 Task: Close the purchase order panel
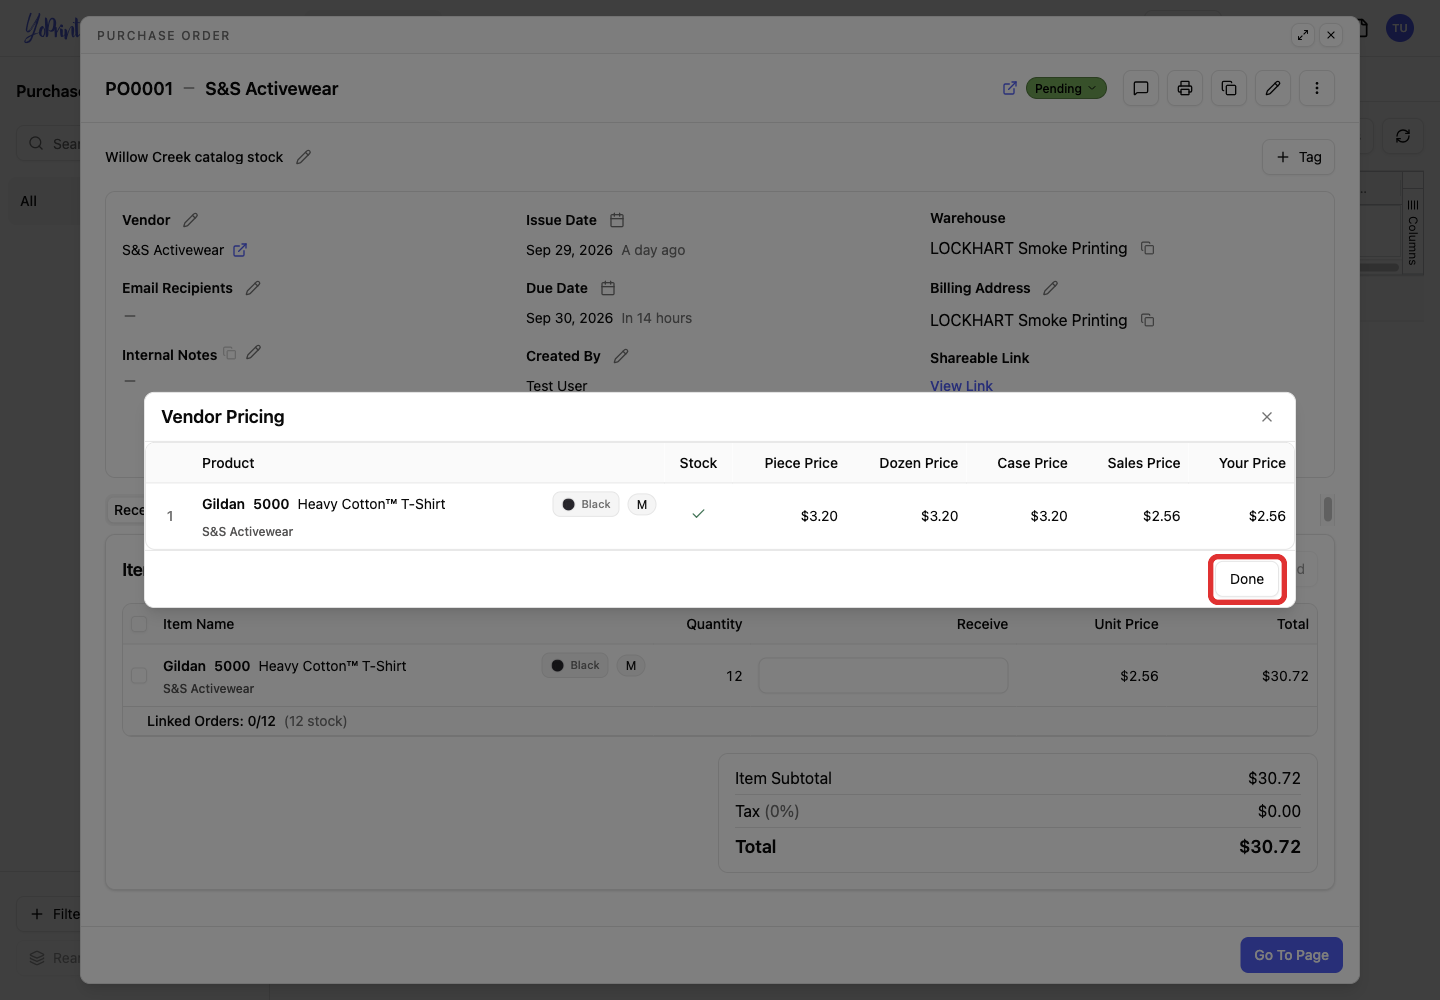(1331, 35)
